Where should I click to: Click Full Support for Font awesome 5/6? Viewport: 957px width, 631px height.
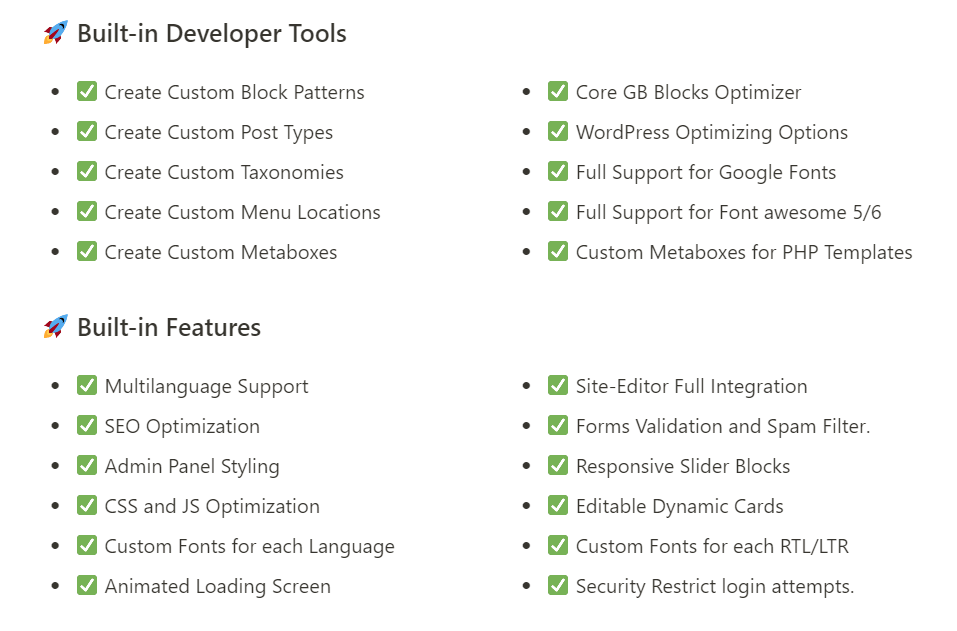(729, 212)
